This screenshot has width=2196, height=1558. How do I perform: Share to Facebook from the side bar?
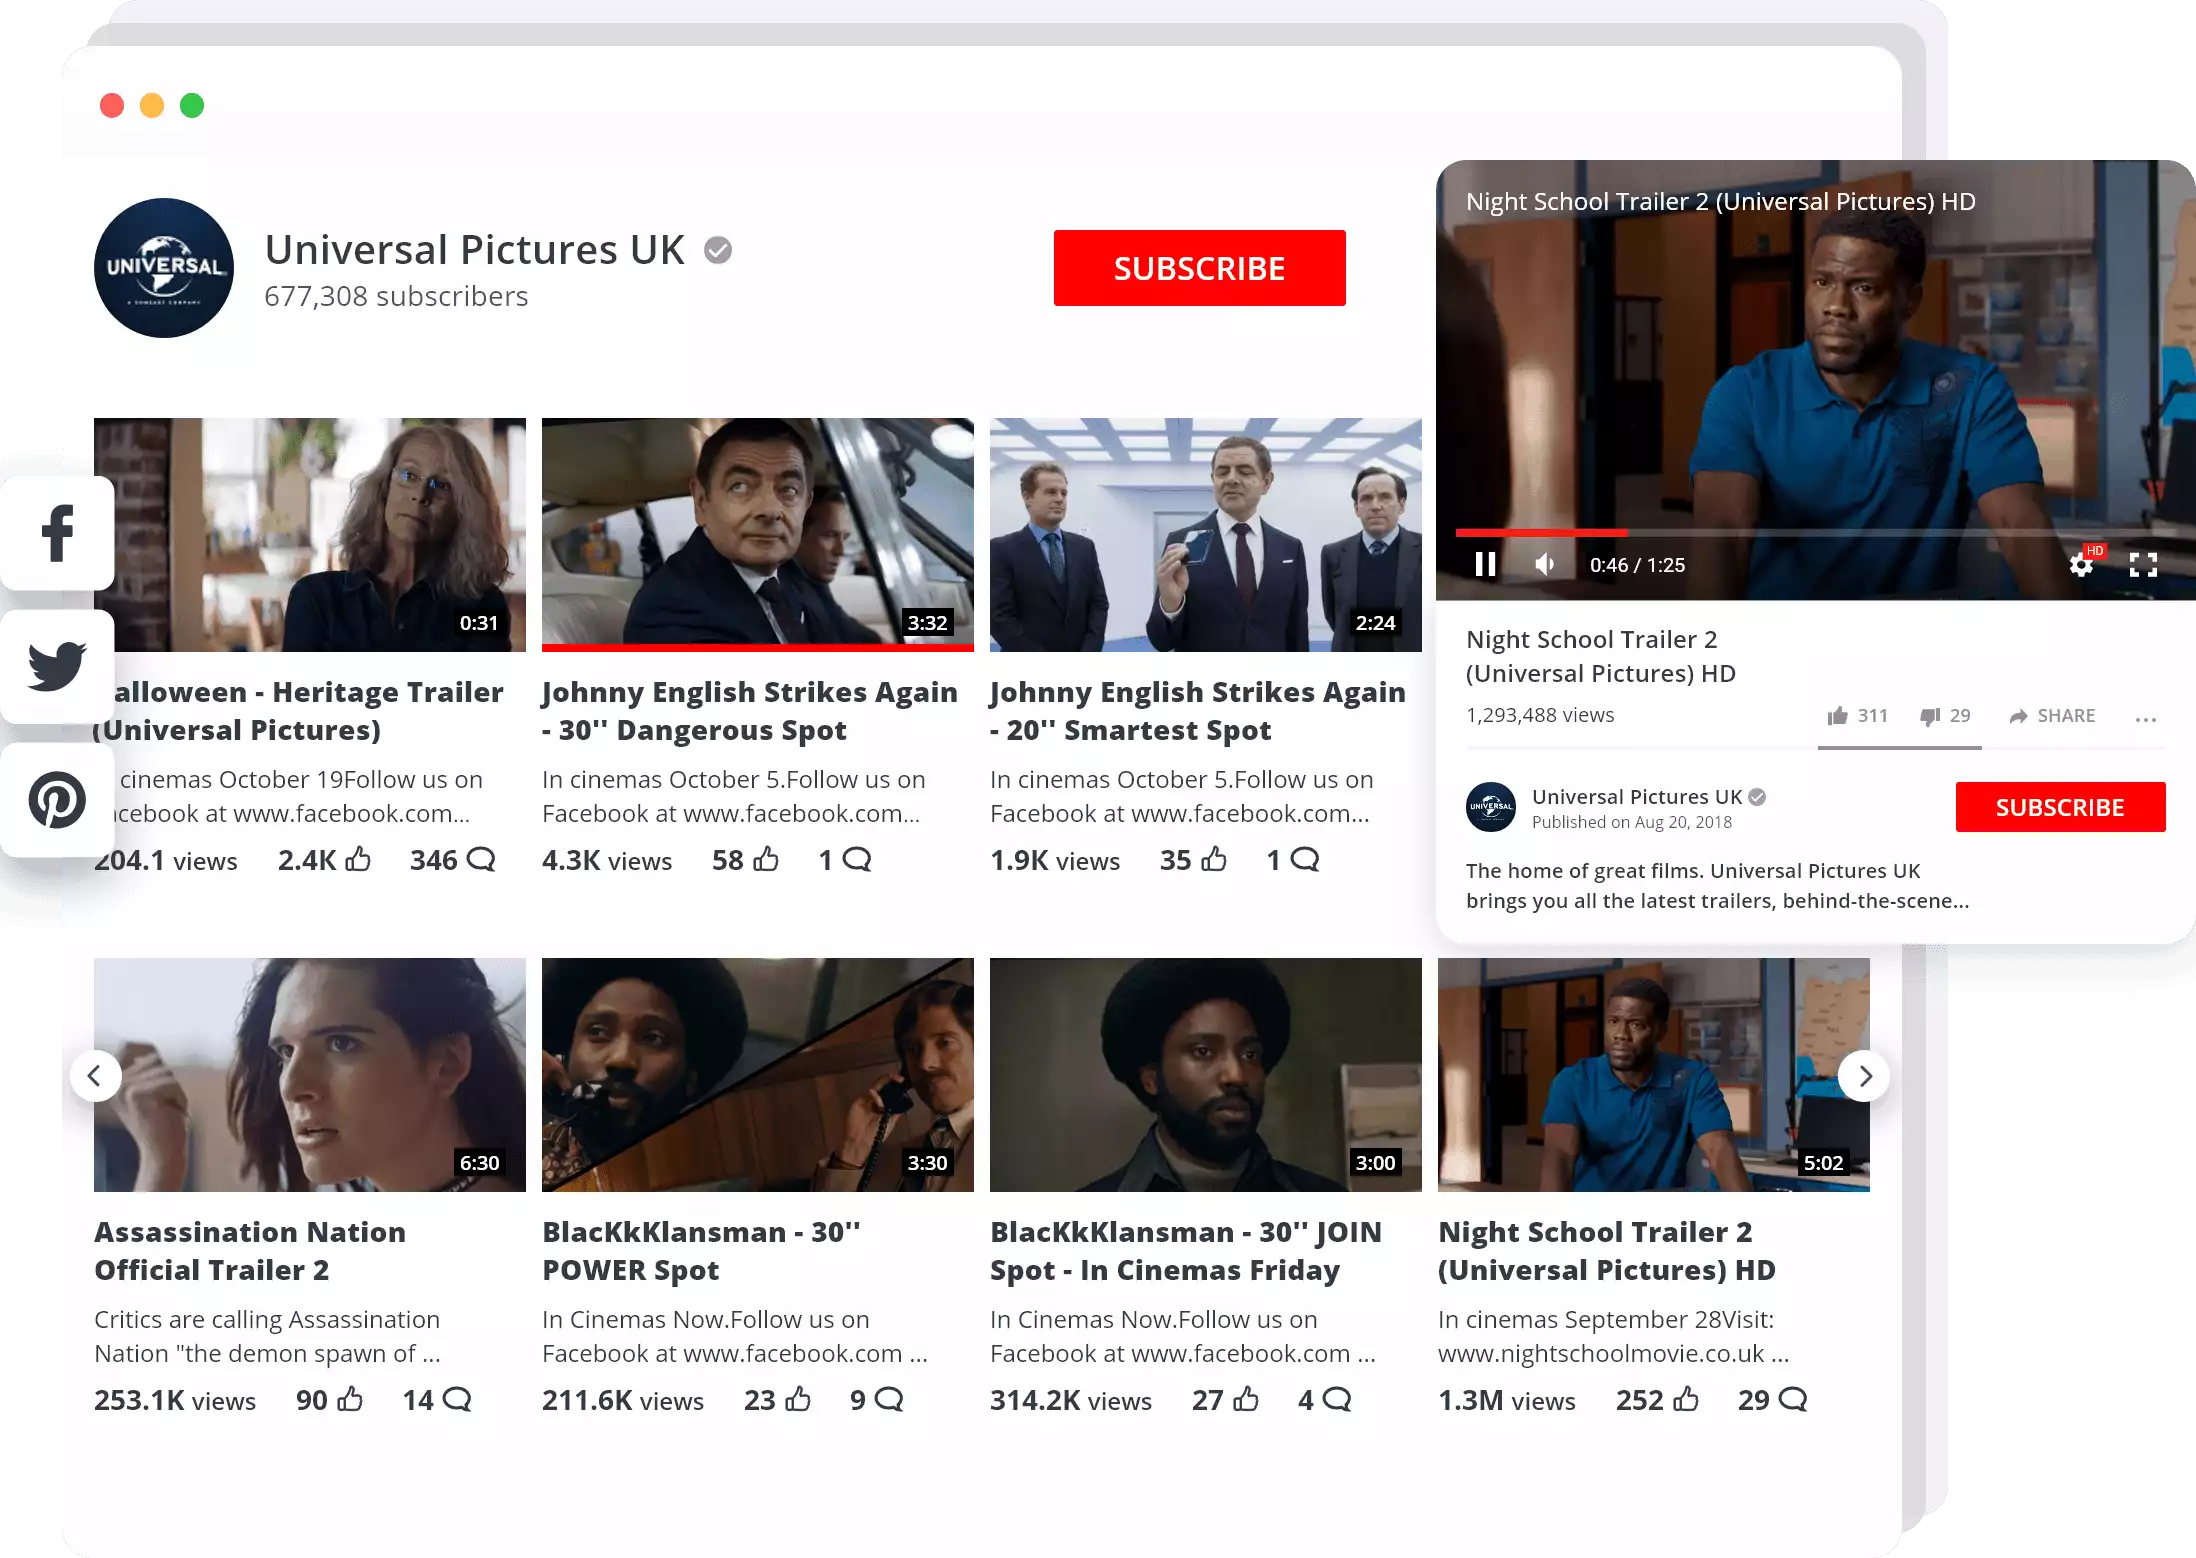pos(57,533)
